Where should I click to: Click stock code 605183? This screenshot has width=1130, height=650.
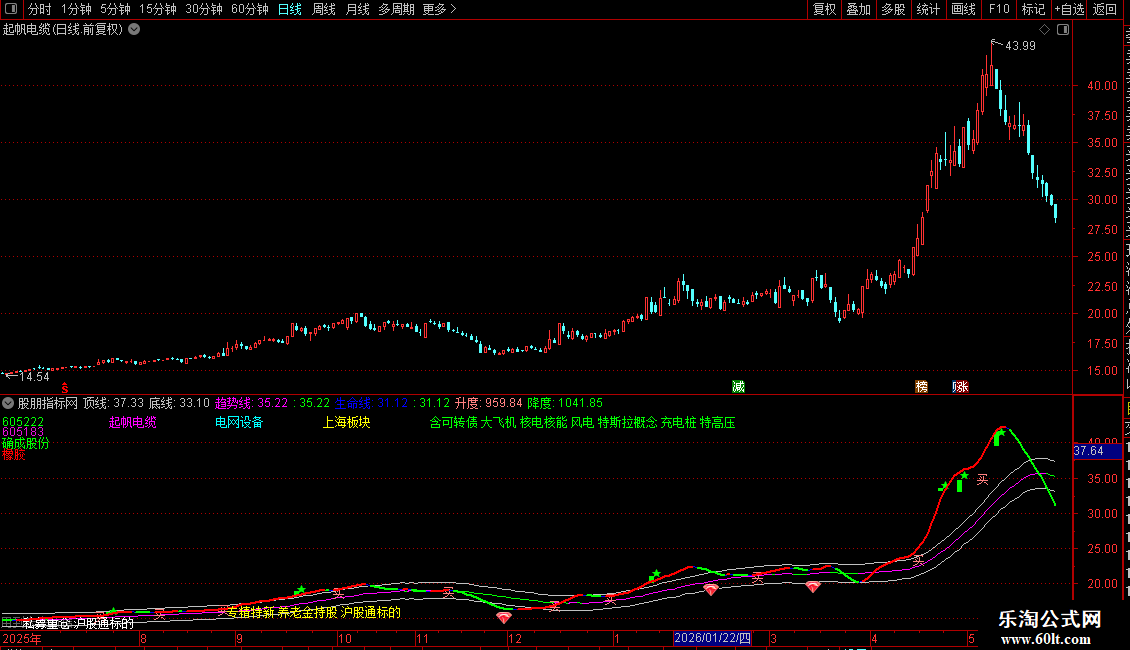(x=23, y=432)
